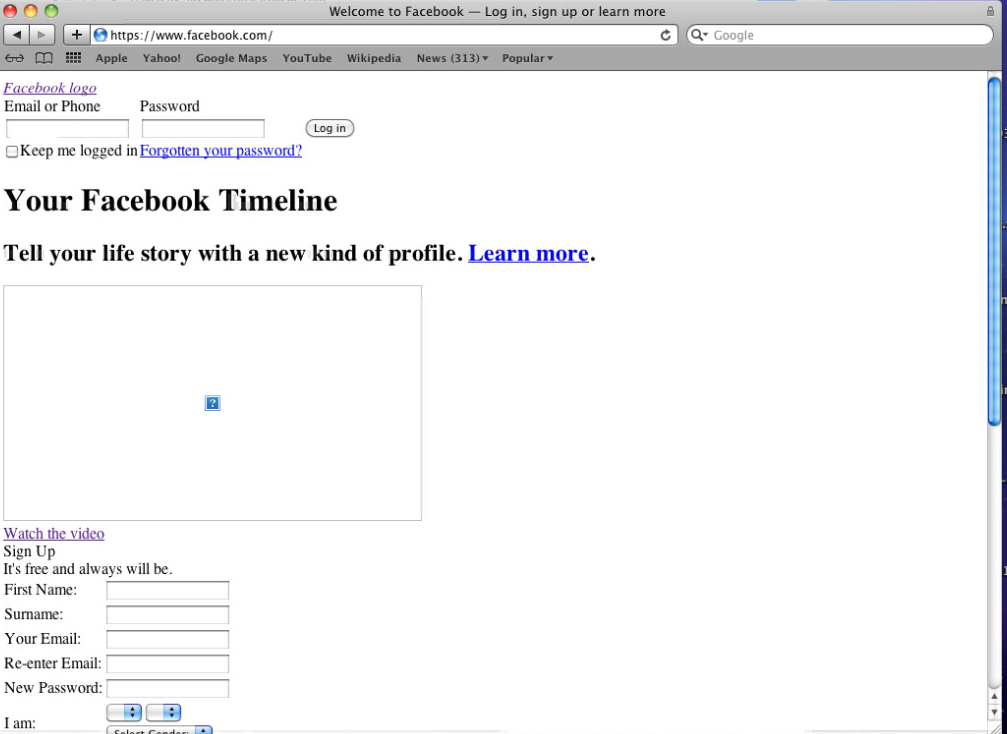This screenshot has width=1007, height=734.
Task: Open the YouTube bookmark
Action: tap(307, 58)
